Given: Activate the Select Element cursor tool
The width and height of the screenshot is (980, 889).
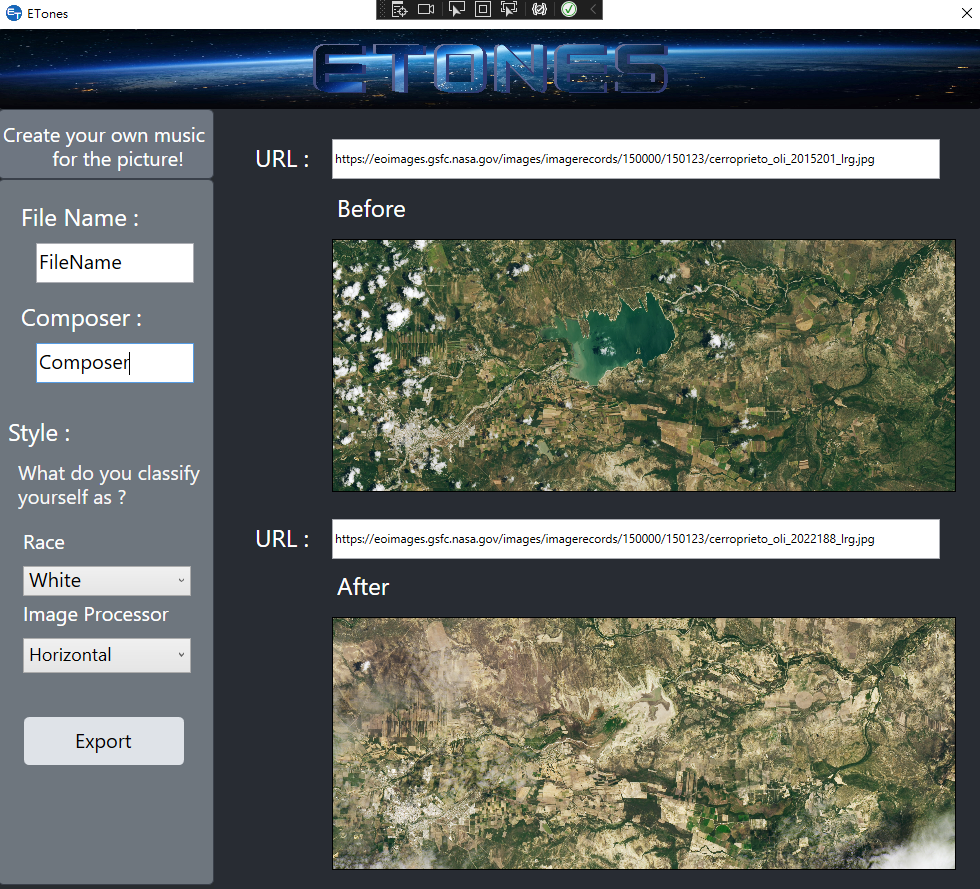Looking at the screenshot, I should click(456, 9).
